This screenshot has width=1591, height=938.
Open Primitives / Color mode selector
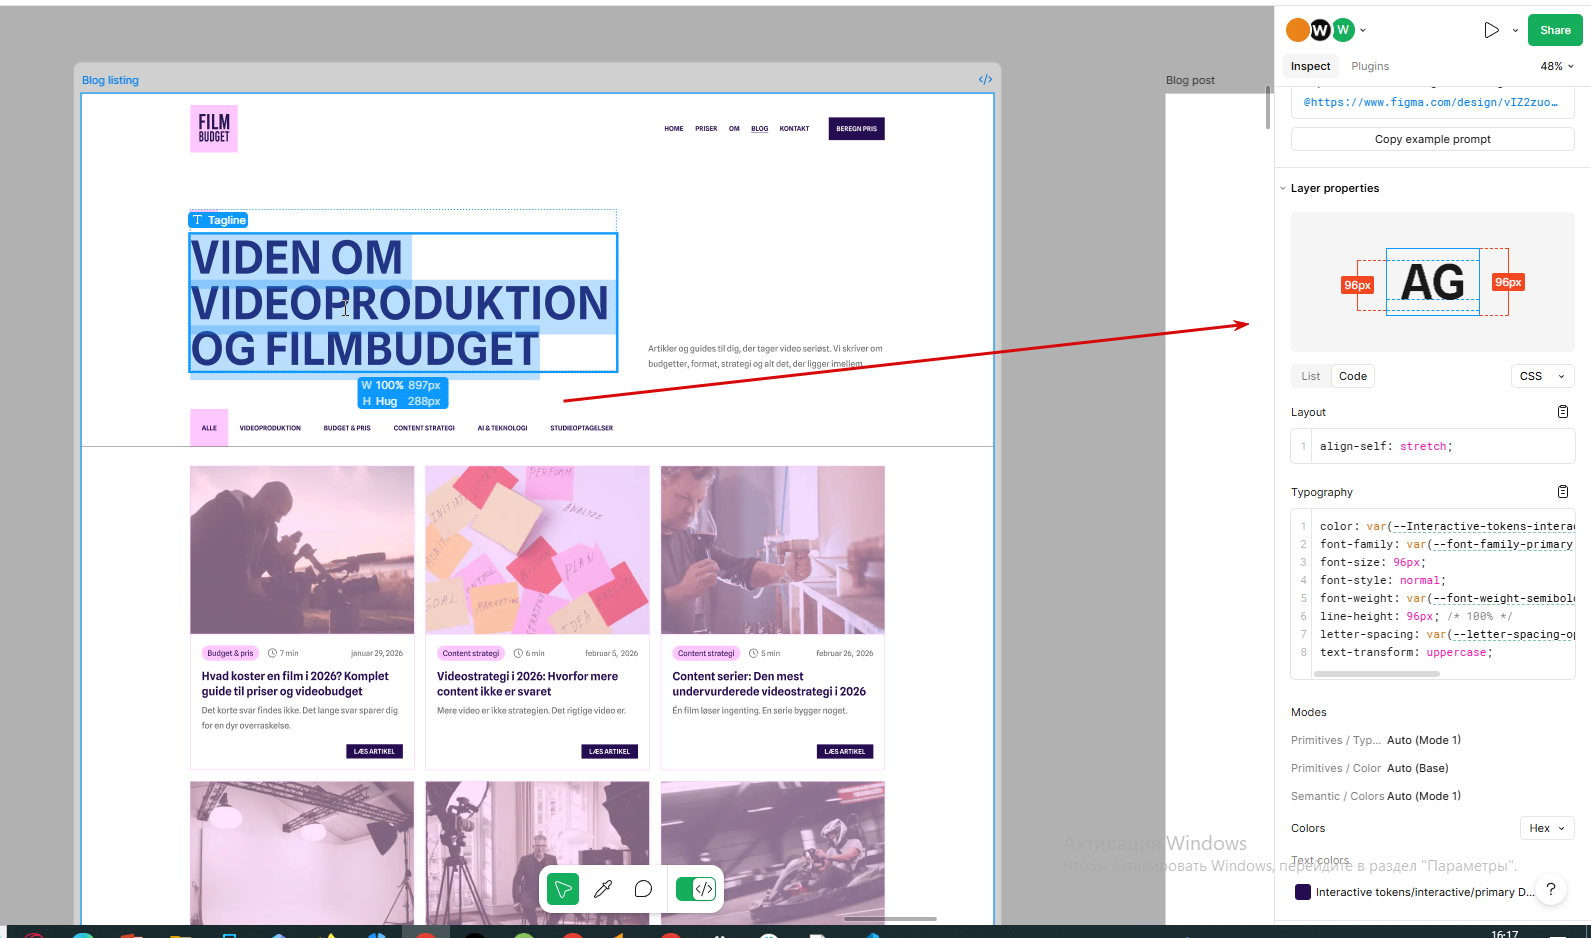point(1417,768)
